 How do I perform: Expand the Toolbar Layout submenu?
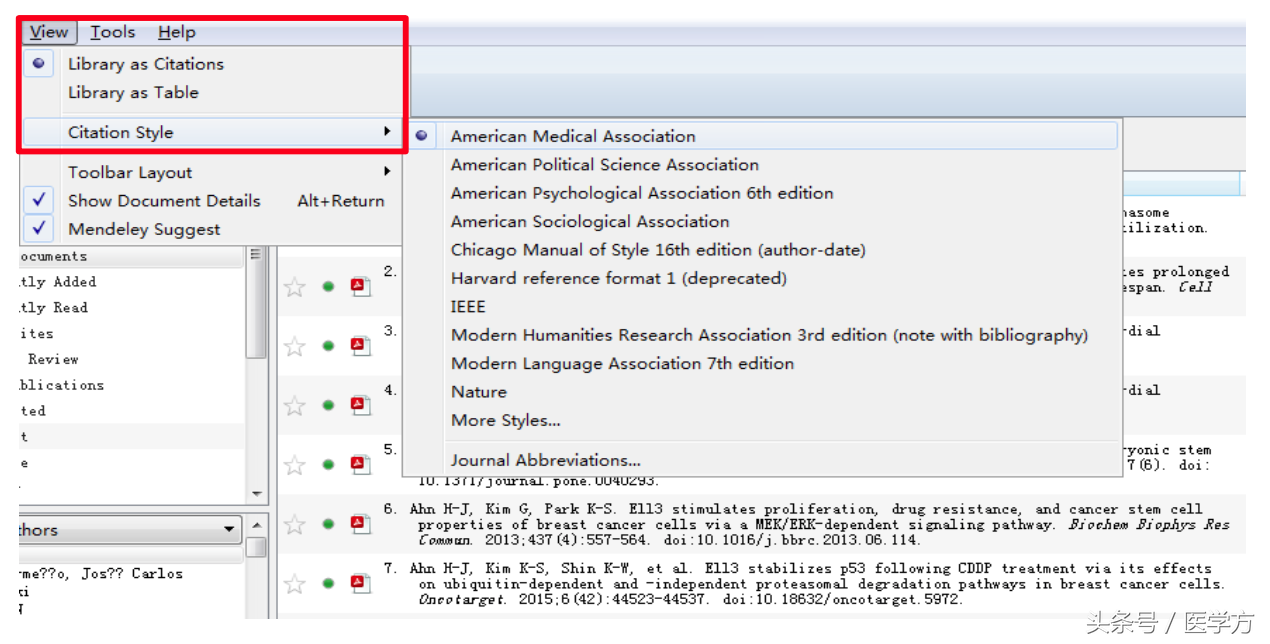(x=210, y=172)
